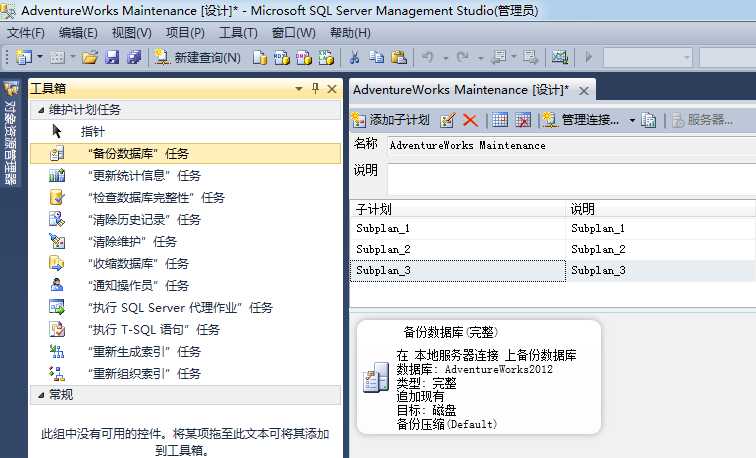Click the subplan properties edit icon

pos(447,120)
